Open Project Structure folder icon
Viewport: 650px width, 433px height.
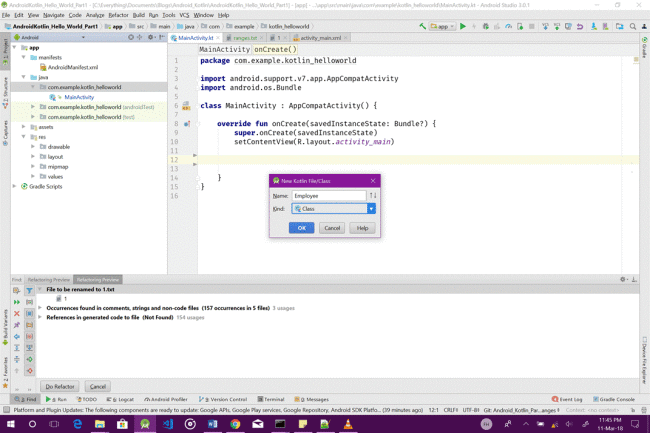point(620,27)
